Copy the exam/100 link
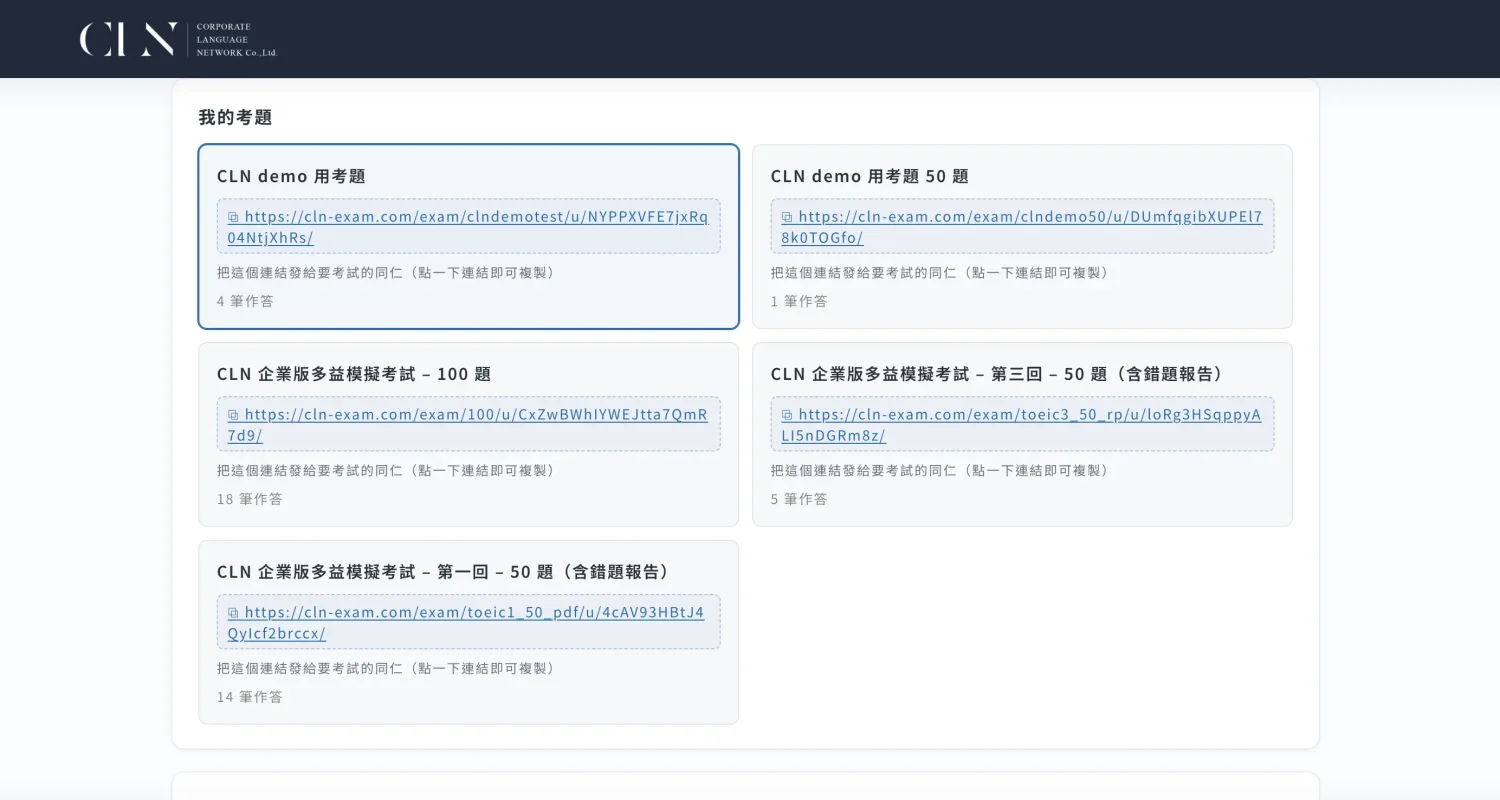This screenshot has height=800, width=1500. 468,425
